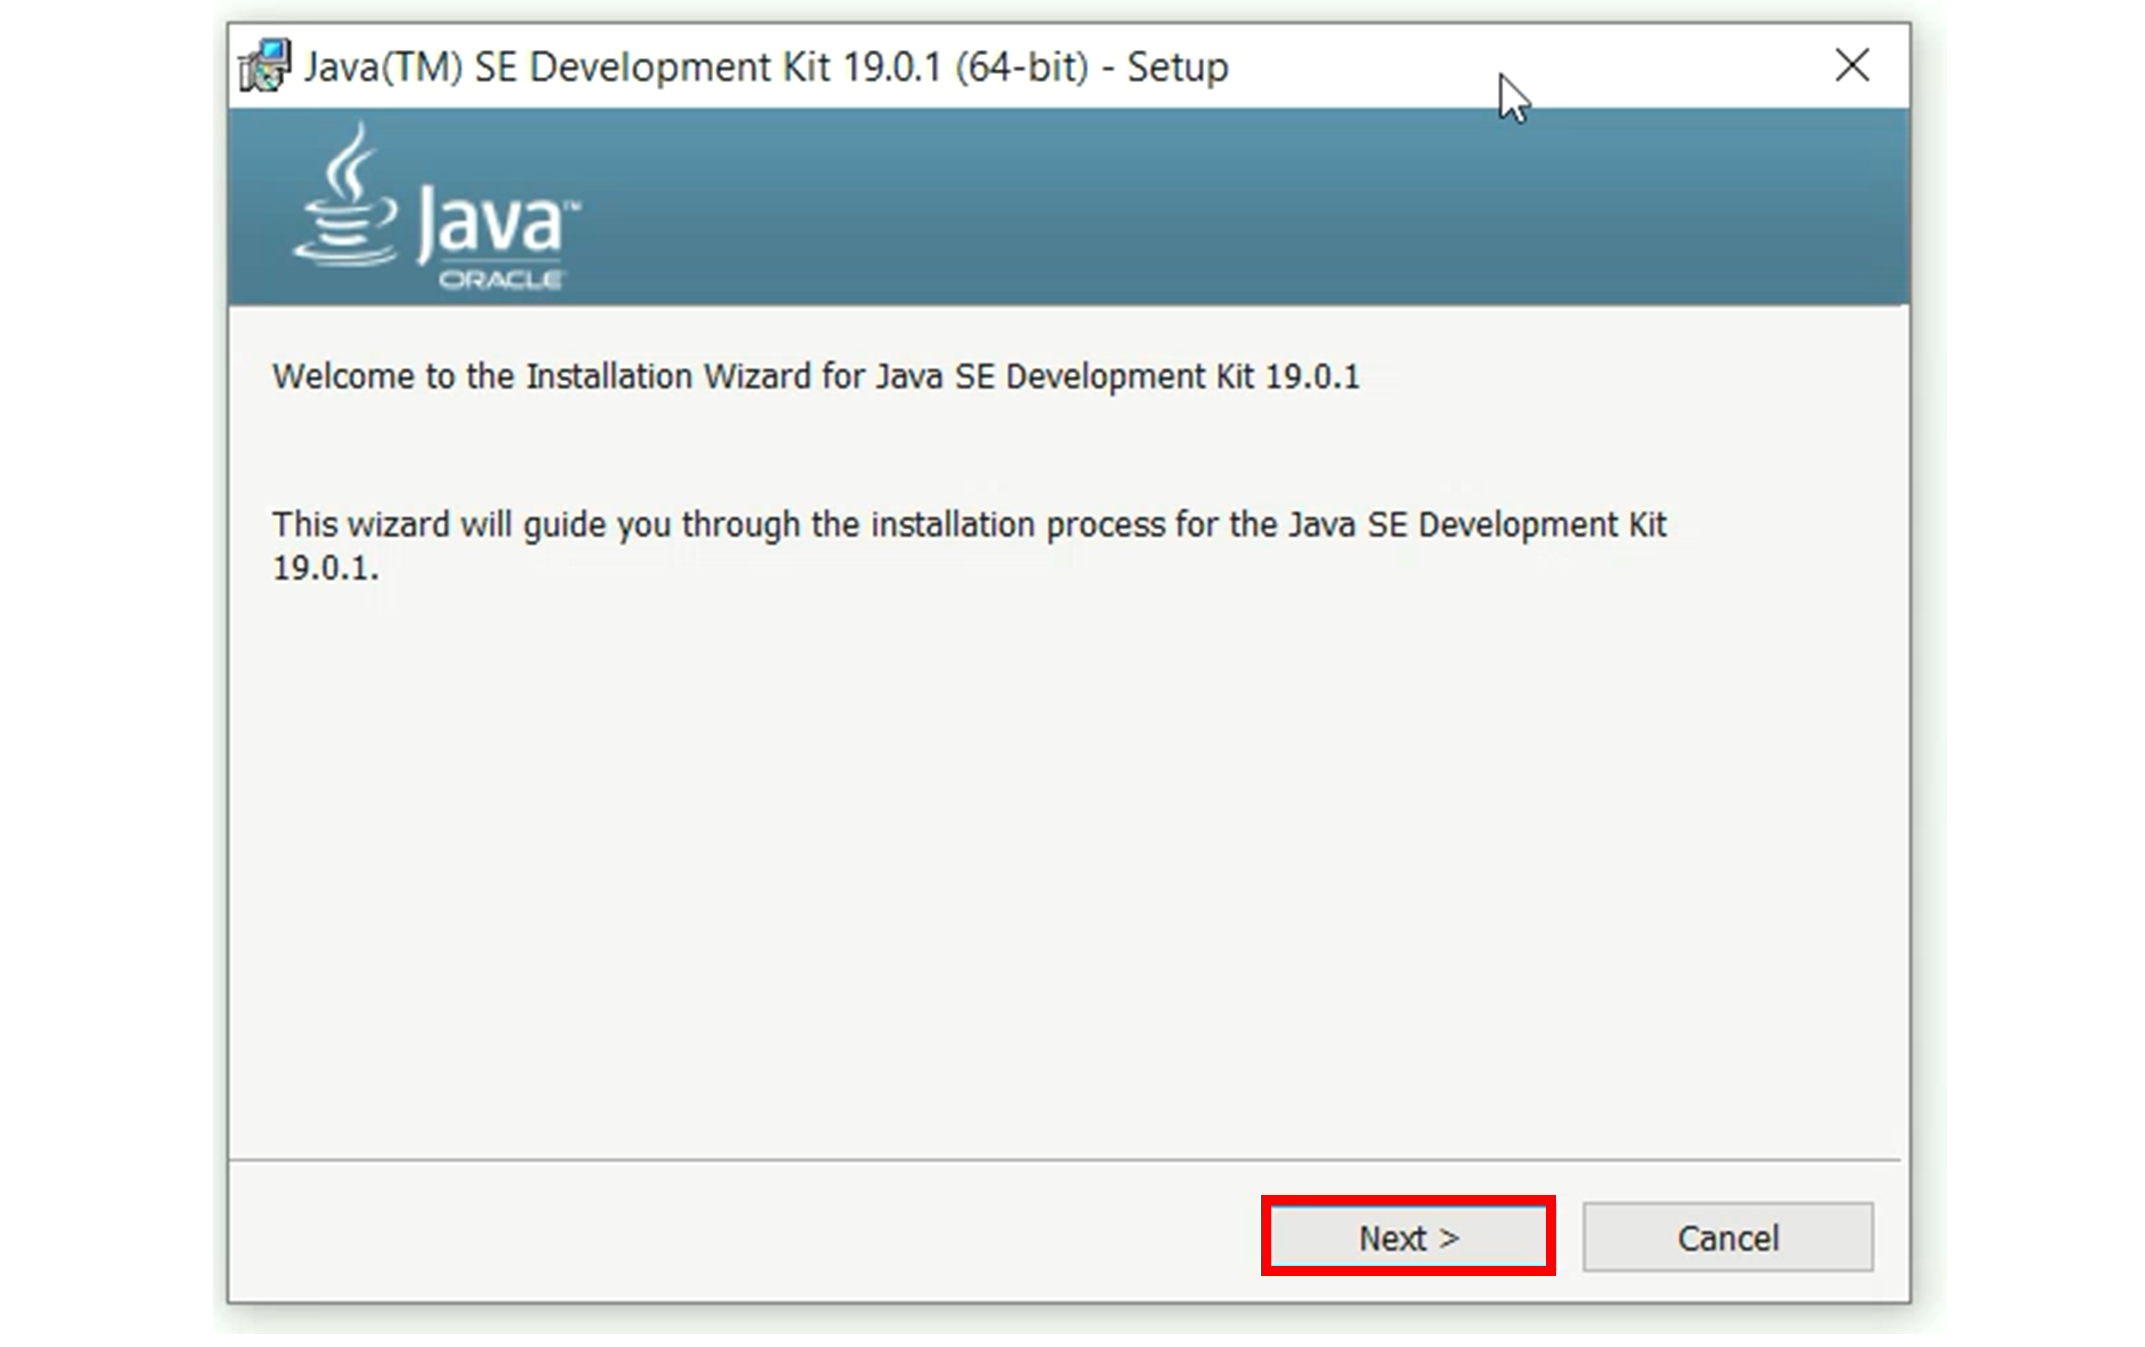The width and height of the screenshot is (2145, 1347).
Task: Click empty title bar area left of X
Action: coord(1660,66)
